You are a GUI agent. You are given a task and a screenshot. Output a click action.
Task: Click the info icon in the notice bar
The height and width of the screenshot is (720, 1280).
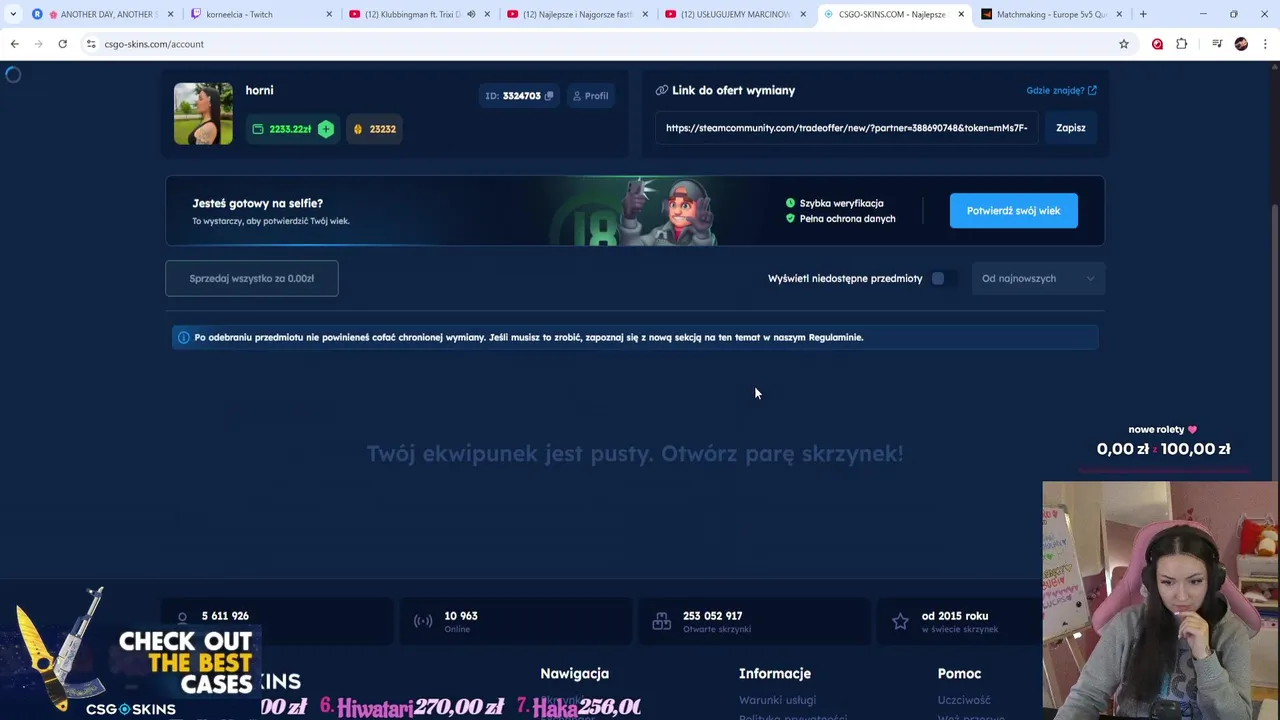[x=183, y=338]
